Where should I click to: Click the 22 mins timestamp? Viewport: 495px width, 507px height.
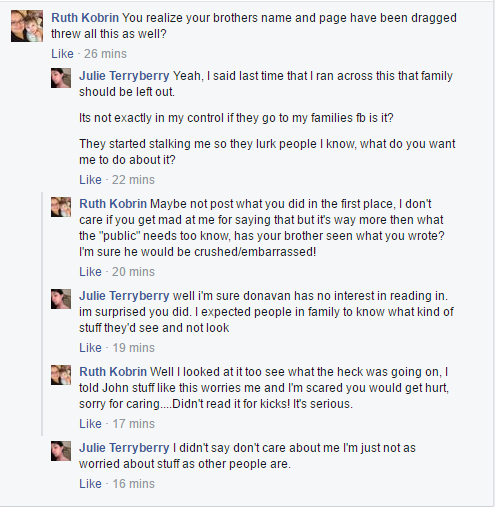[133, 180]
